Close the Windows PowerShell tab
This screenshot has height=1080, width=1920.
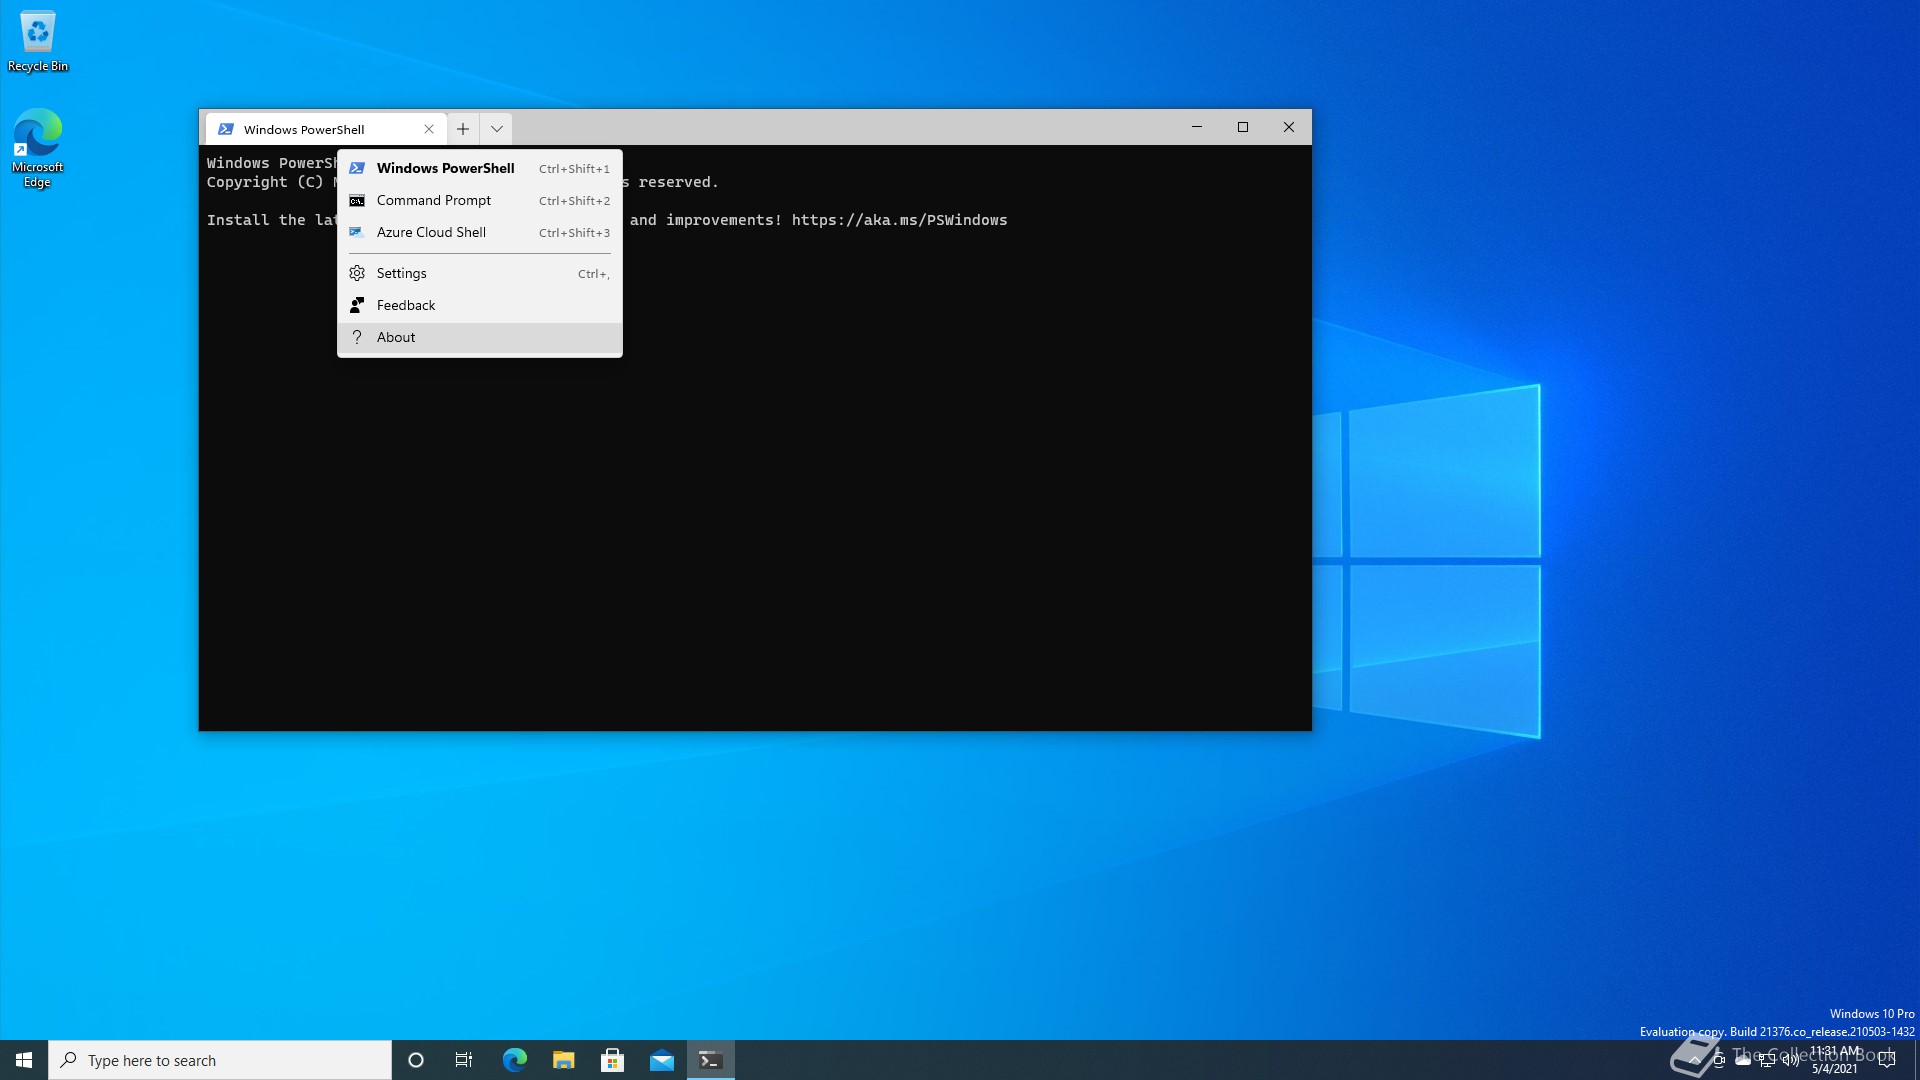point(429,129)
